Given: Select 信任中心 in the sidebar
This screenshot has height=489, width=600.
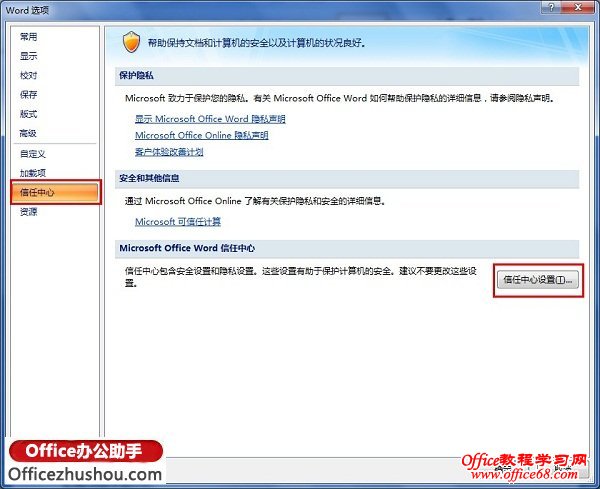Looking at the screenshot, I should (55, 192).
